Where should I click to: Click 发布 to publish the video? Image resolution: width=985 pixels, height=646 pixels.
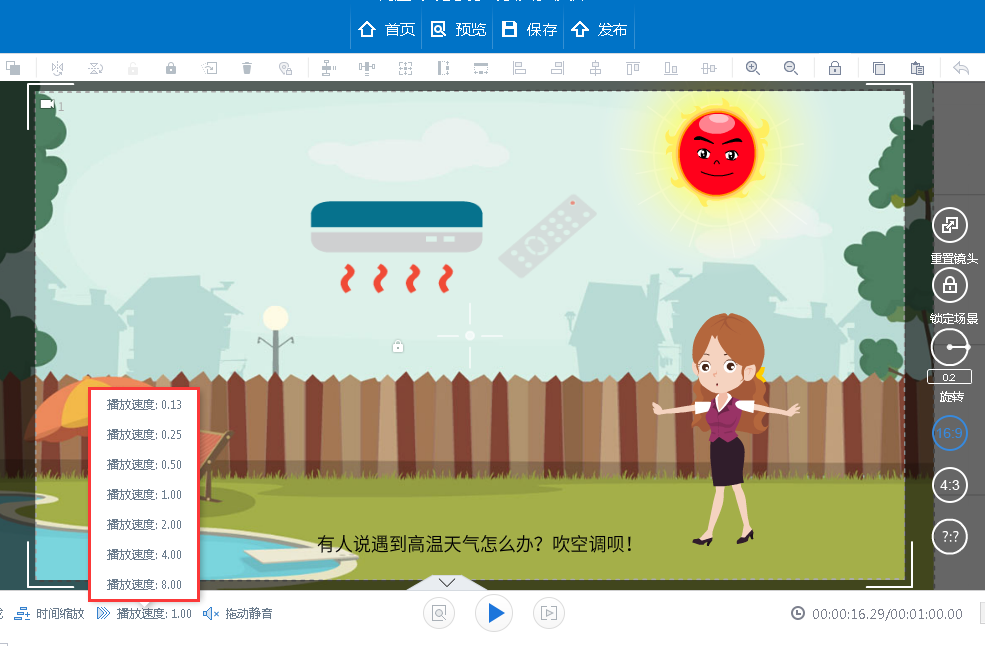point(598,29)
